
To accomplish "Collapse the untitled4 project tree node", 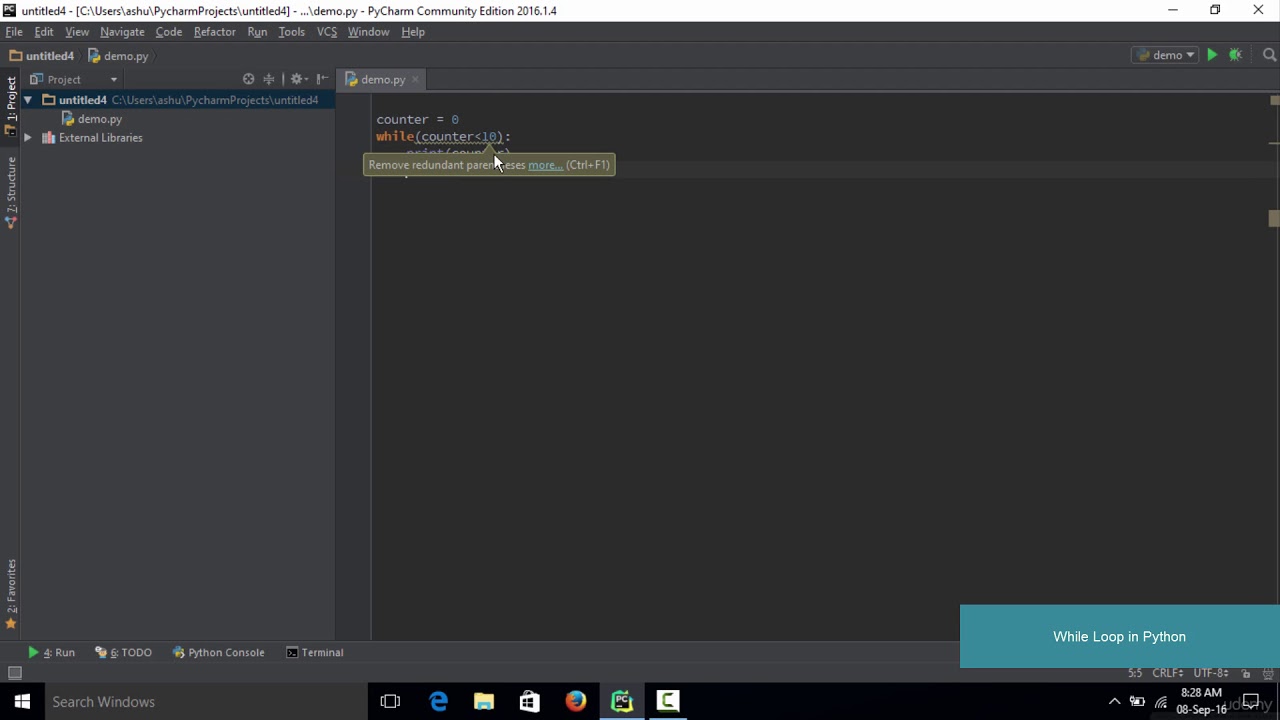I will [x=28, y=100].
